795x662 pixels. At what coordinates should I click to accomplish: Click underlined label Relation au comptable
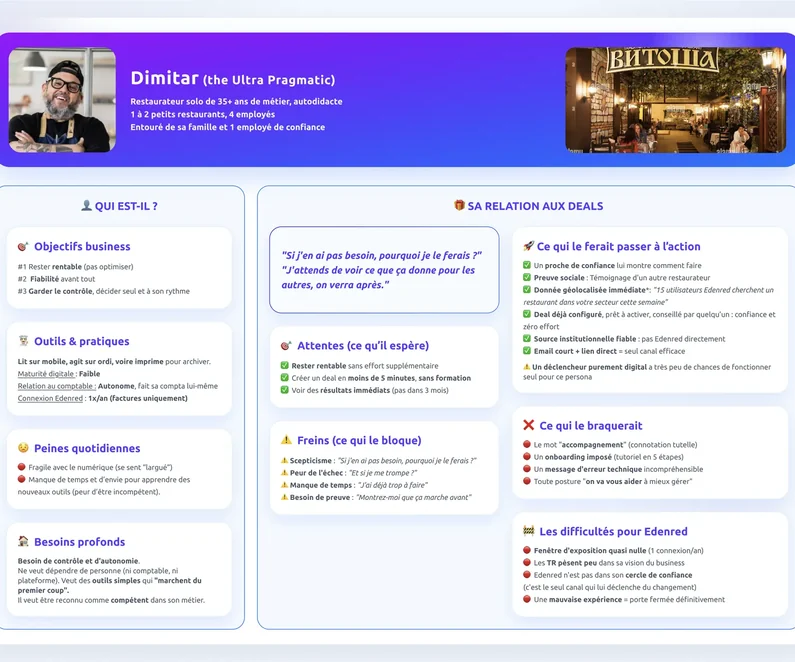(57, 386)
